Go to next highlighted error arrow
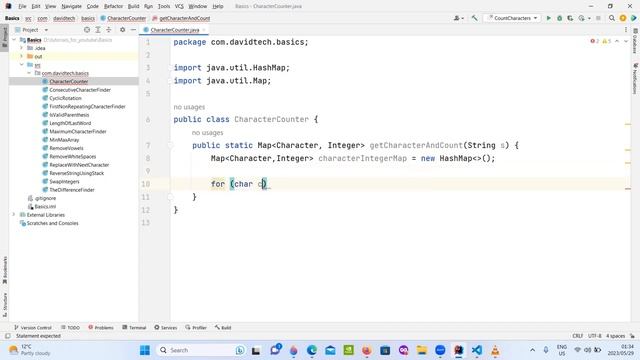This screenshot has width=640, height=360. 626,41
